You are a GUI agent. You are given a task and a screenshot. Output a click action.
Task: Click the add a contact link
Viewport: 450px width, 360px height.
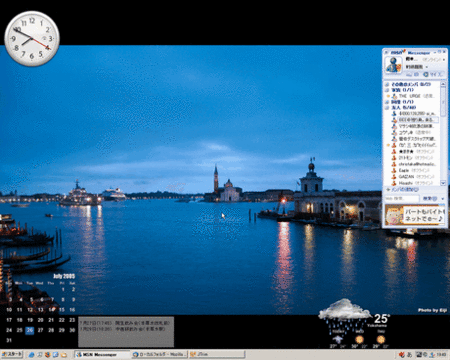pos(402,189)
